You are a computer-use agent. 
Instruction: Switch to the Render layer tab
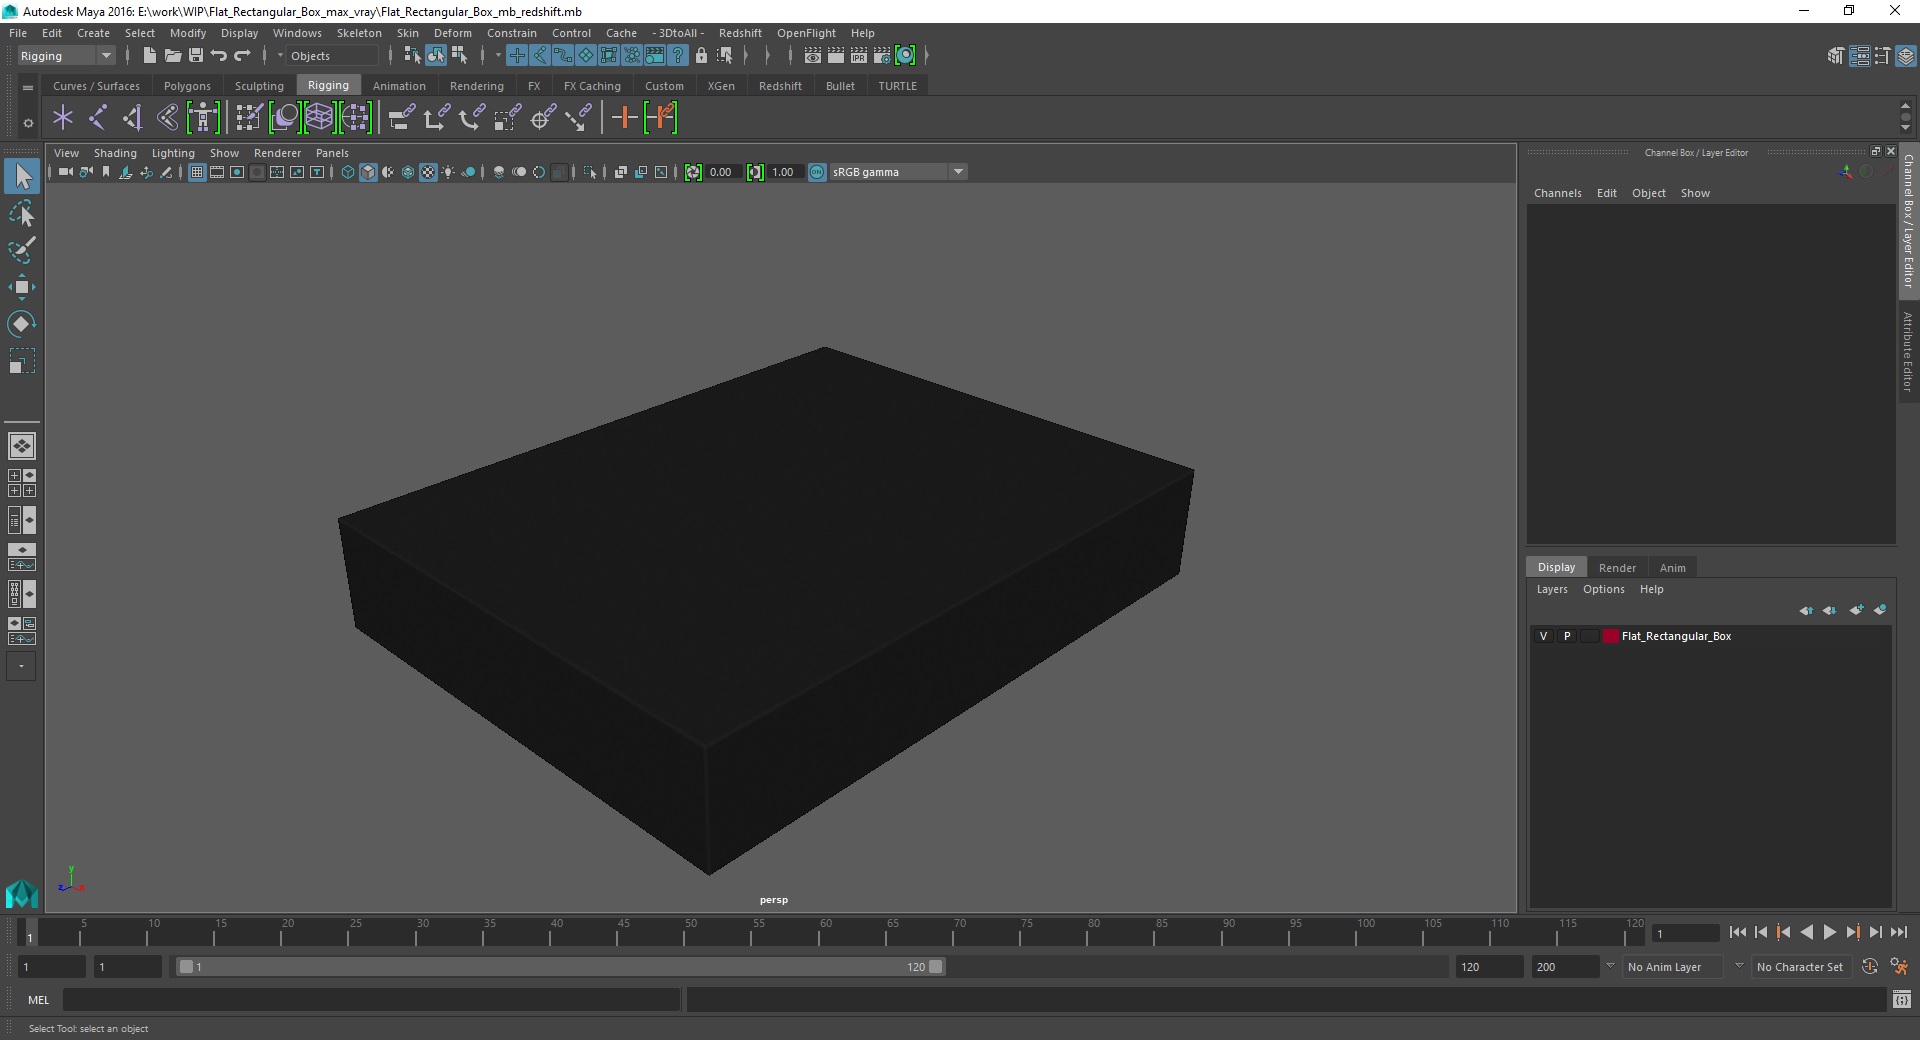(1617, 567)
